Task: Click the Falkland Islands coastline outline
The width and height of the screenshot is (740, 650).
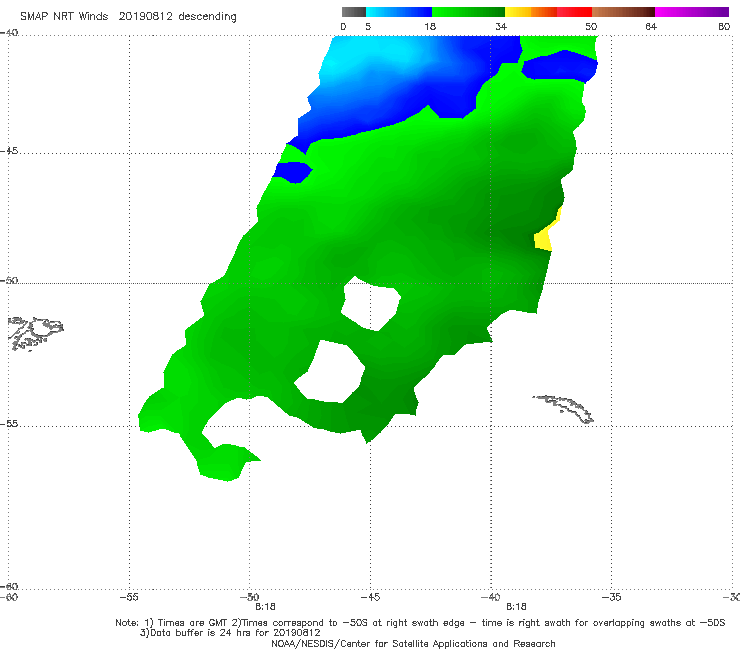Action: pyautogui.click(x=35, y=333)
